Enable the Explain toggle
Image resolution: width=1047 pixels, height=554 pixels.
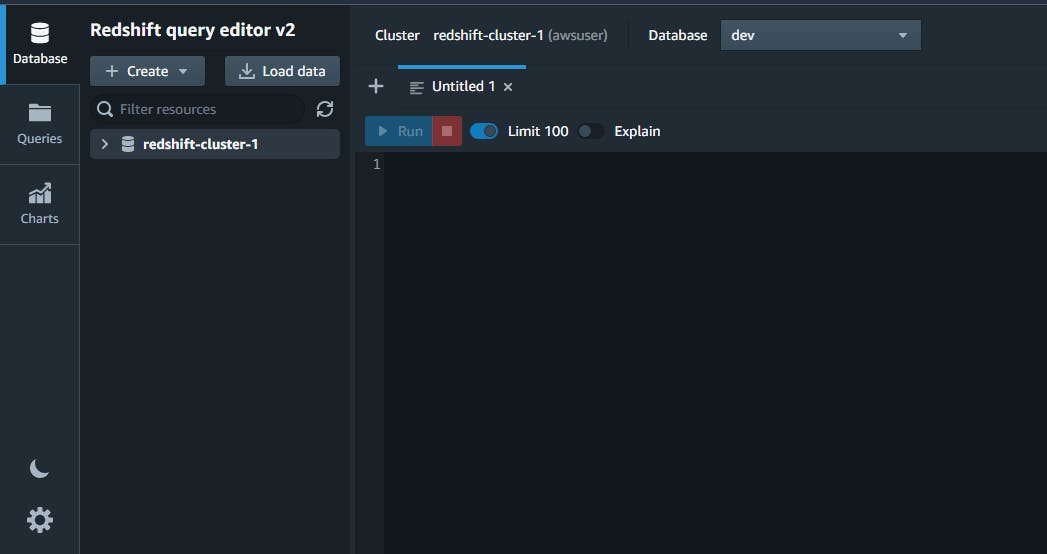point(591,131)
